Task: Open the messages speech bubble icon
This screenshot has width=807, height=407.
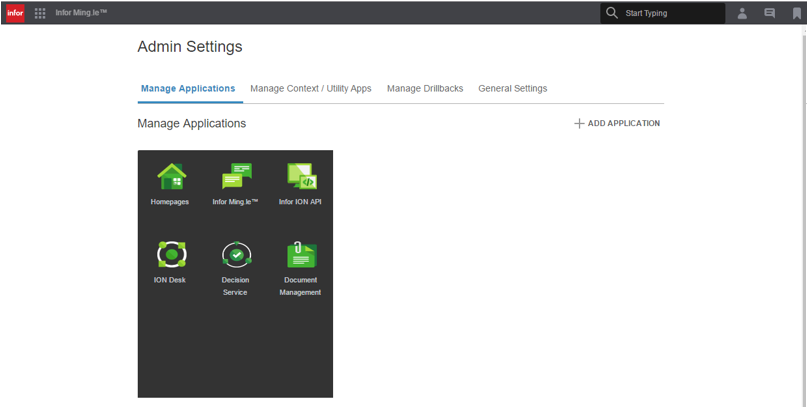Action: 769,13
